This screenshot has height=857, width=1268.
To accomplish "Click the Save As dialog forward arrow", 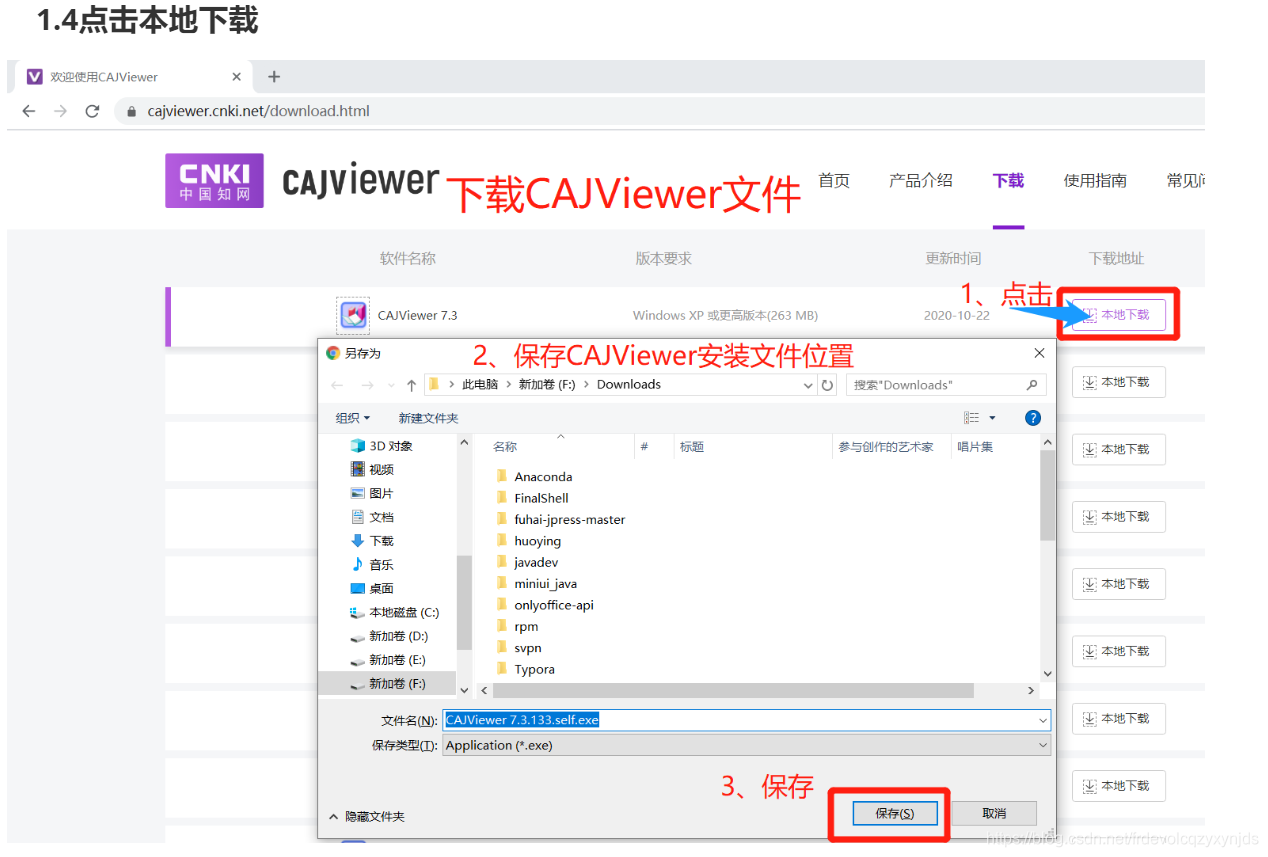I will pyautogui.click(x=368, y=385).
